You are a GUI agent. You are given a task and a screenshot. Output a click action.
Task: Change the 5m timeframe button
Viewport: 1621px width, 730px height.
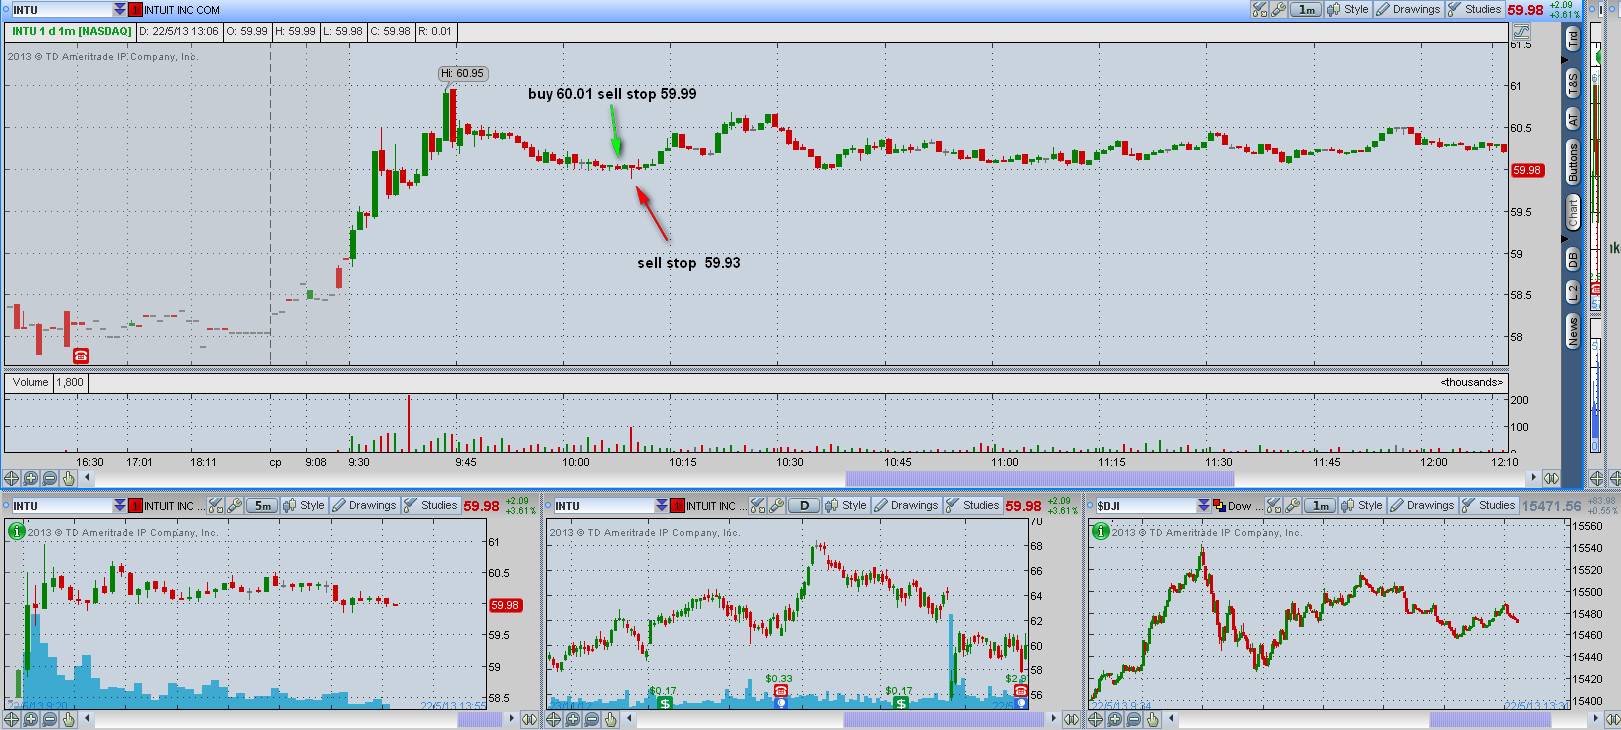point(262,506)
